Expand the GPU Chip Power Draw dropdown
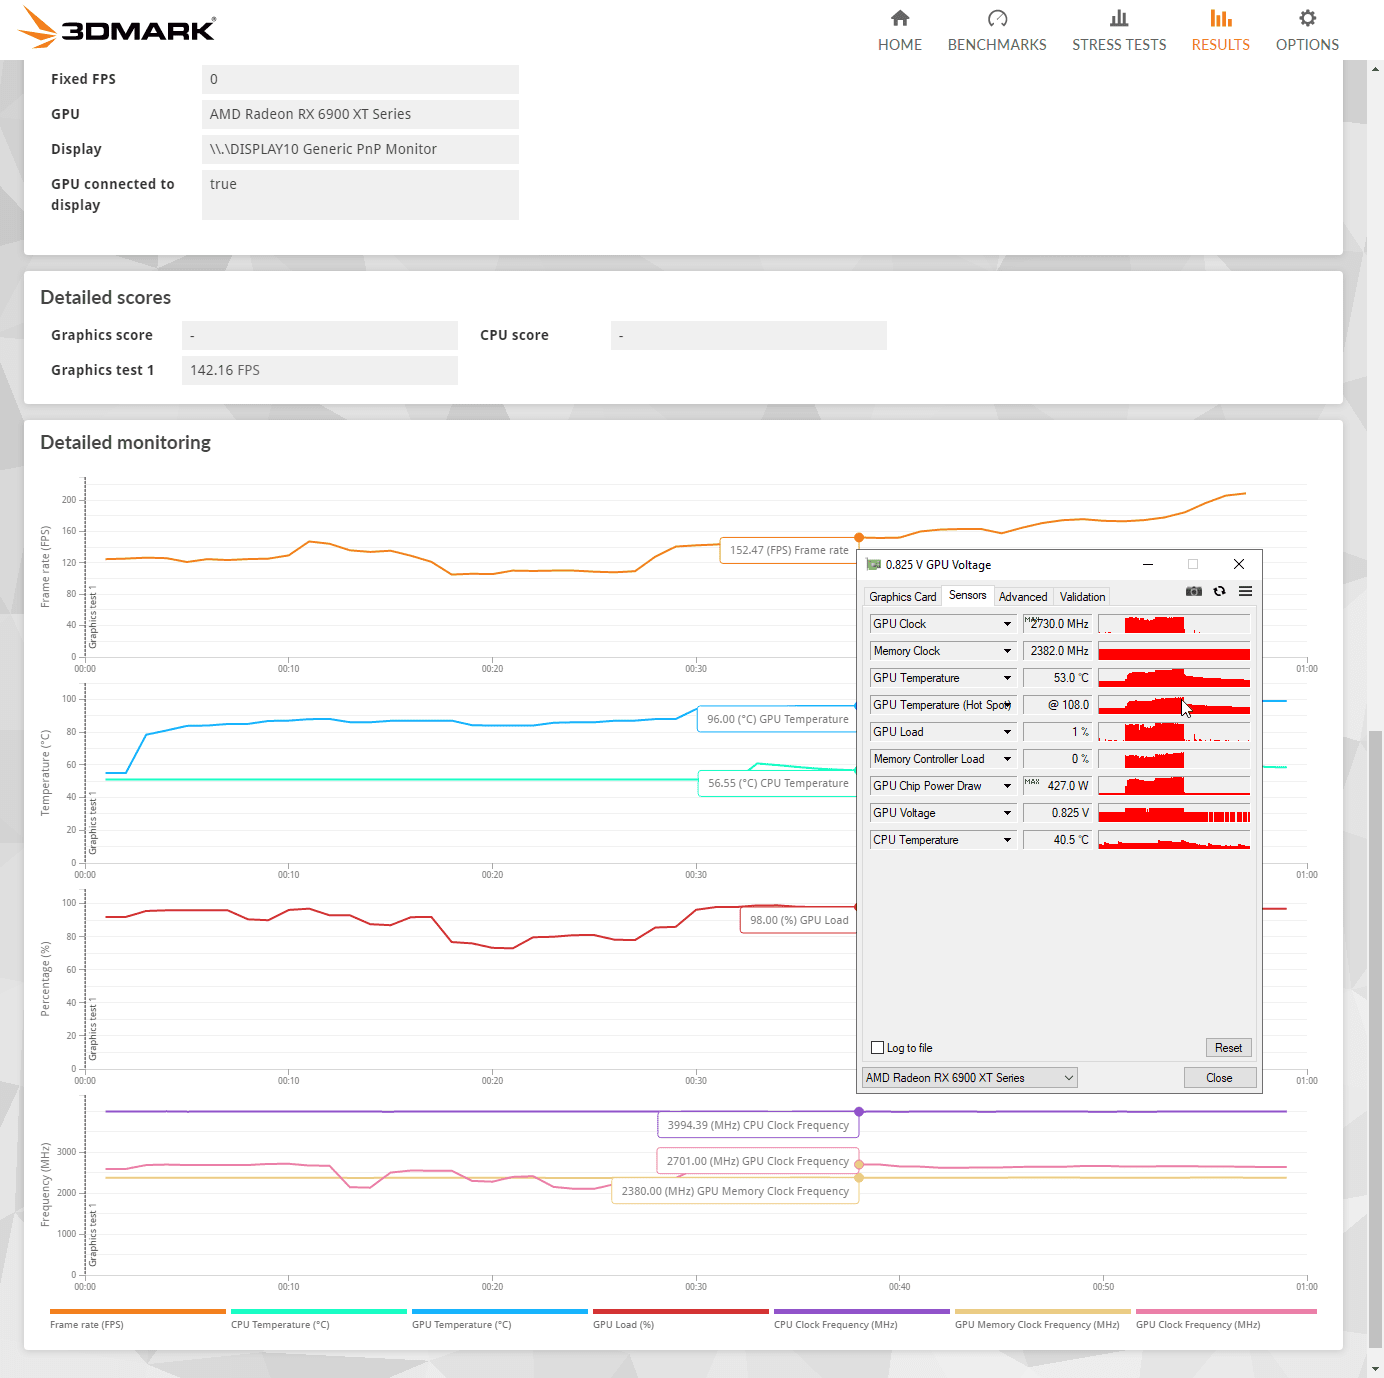1384x1378 pixels. (x=1007, y=786)
